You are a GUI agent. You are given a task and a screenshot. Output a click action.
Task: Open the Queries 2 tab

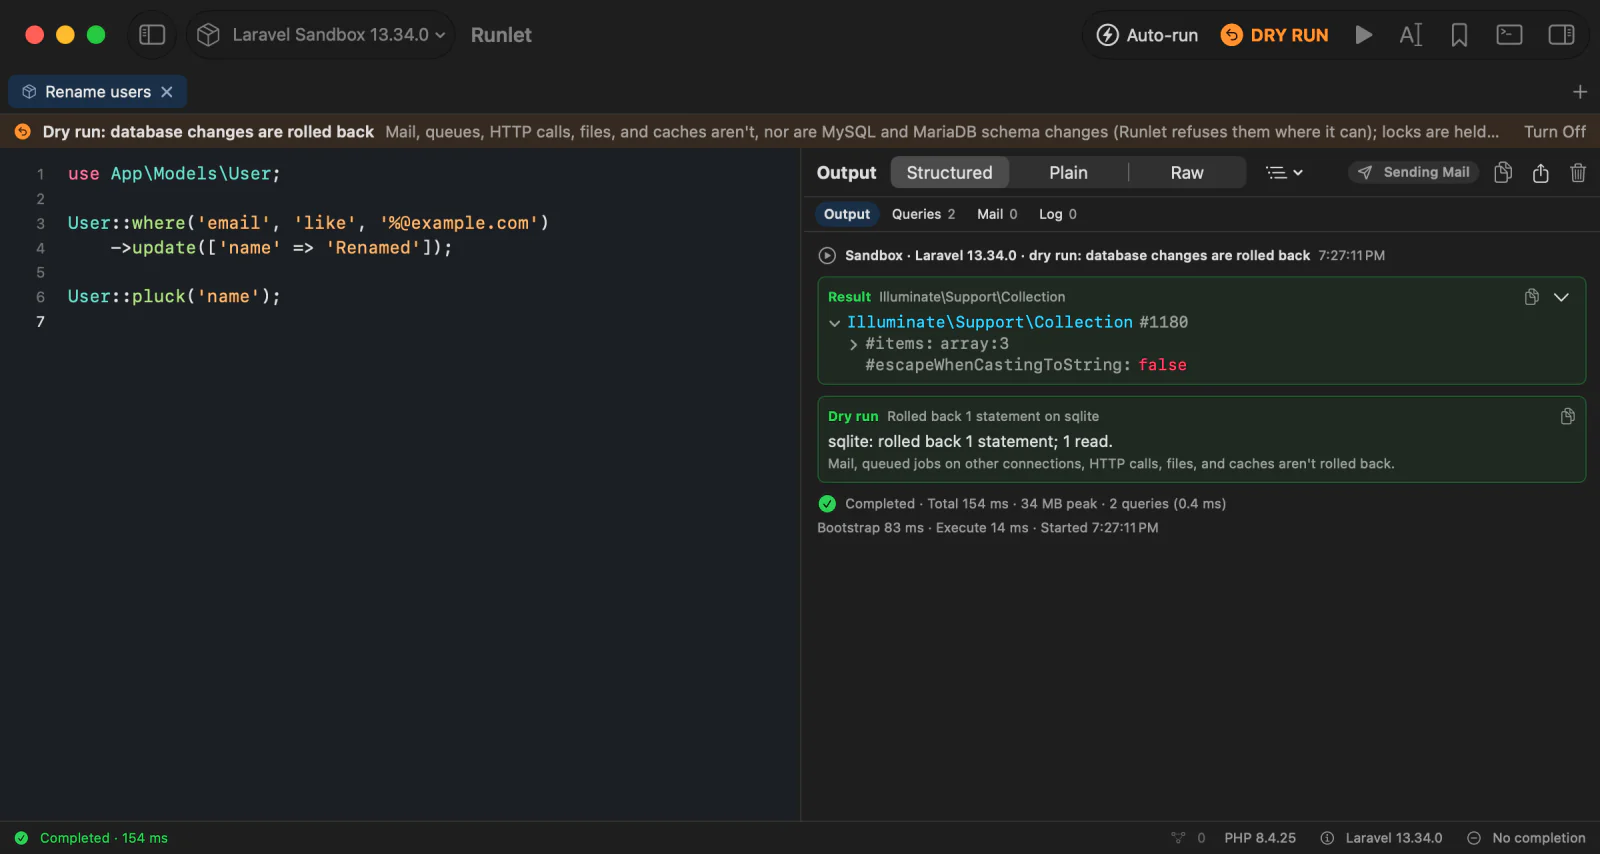[923, 214]
